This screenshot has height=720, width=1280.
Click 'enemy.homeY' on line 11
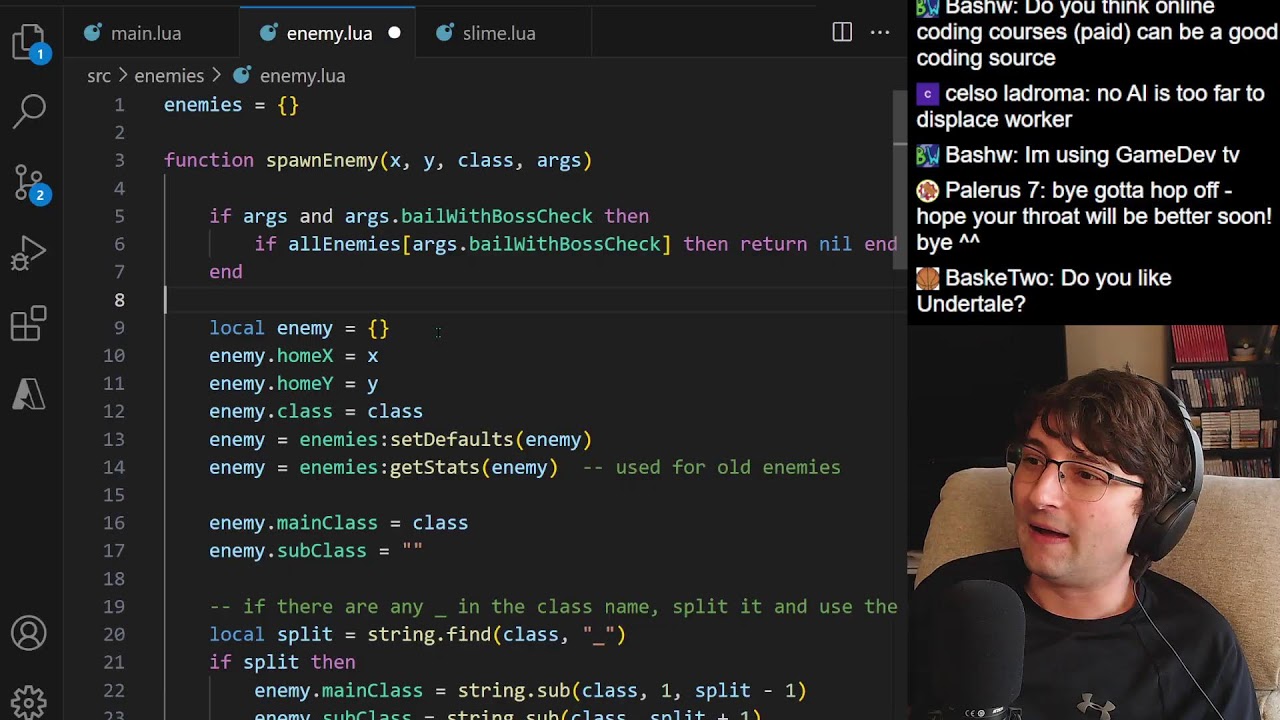pos(271,384)
